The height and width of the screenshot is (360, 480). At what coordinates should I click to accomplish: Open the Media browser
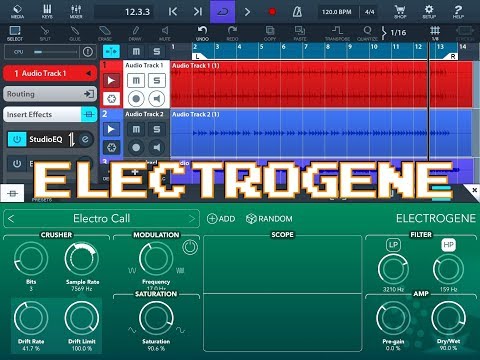(17, 12)
